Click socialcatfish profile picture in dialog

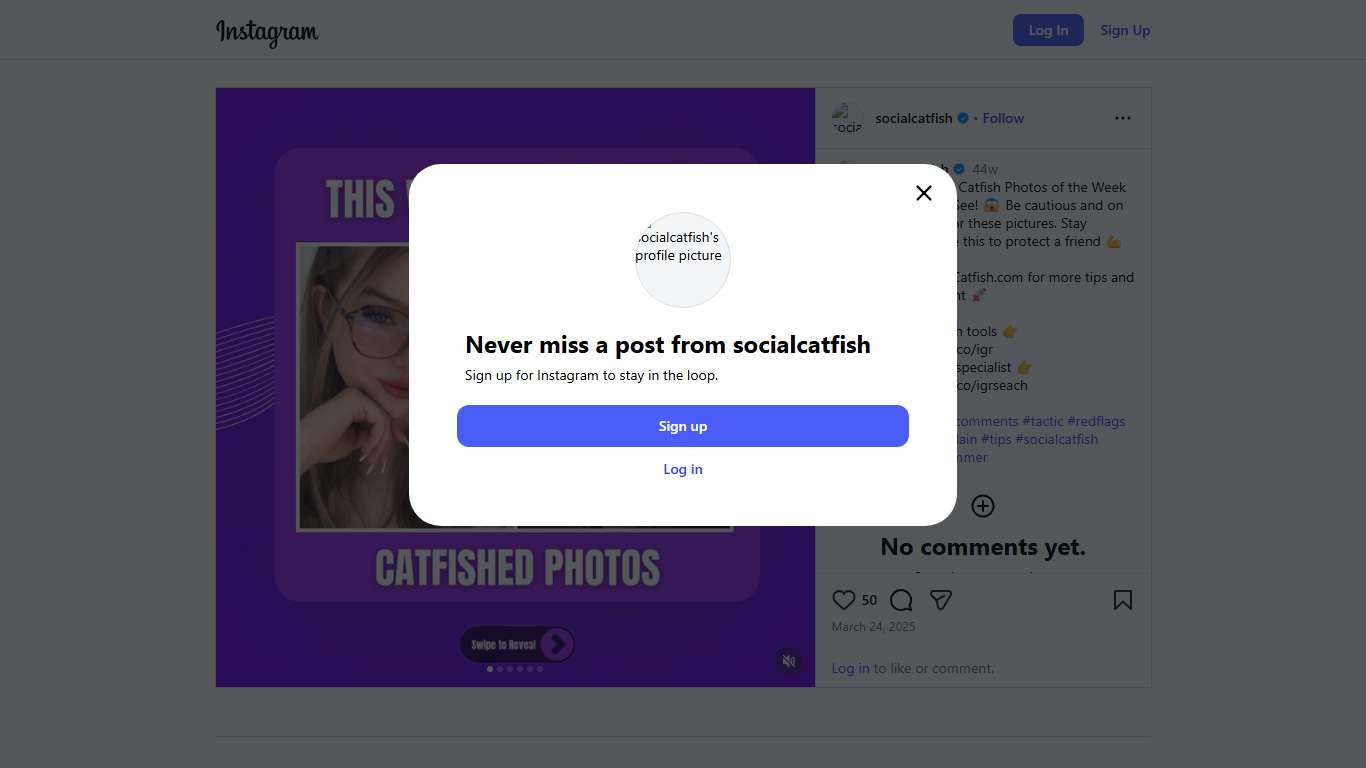tap(683, 260)
